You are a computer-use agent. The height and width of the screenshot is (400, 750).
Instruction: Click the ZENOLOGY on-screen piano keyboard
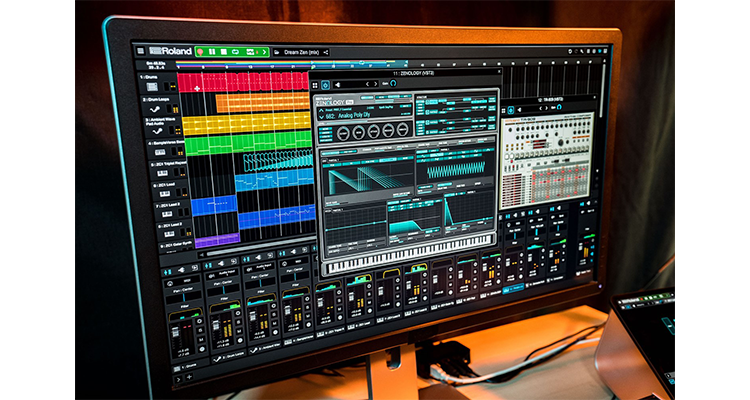click(x=411, y=256)
